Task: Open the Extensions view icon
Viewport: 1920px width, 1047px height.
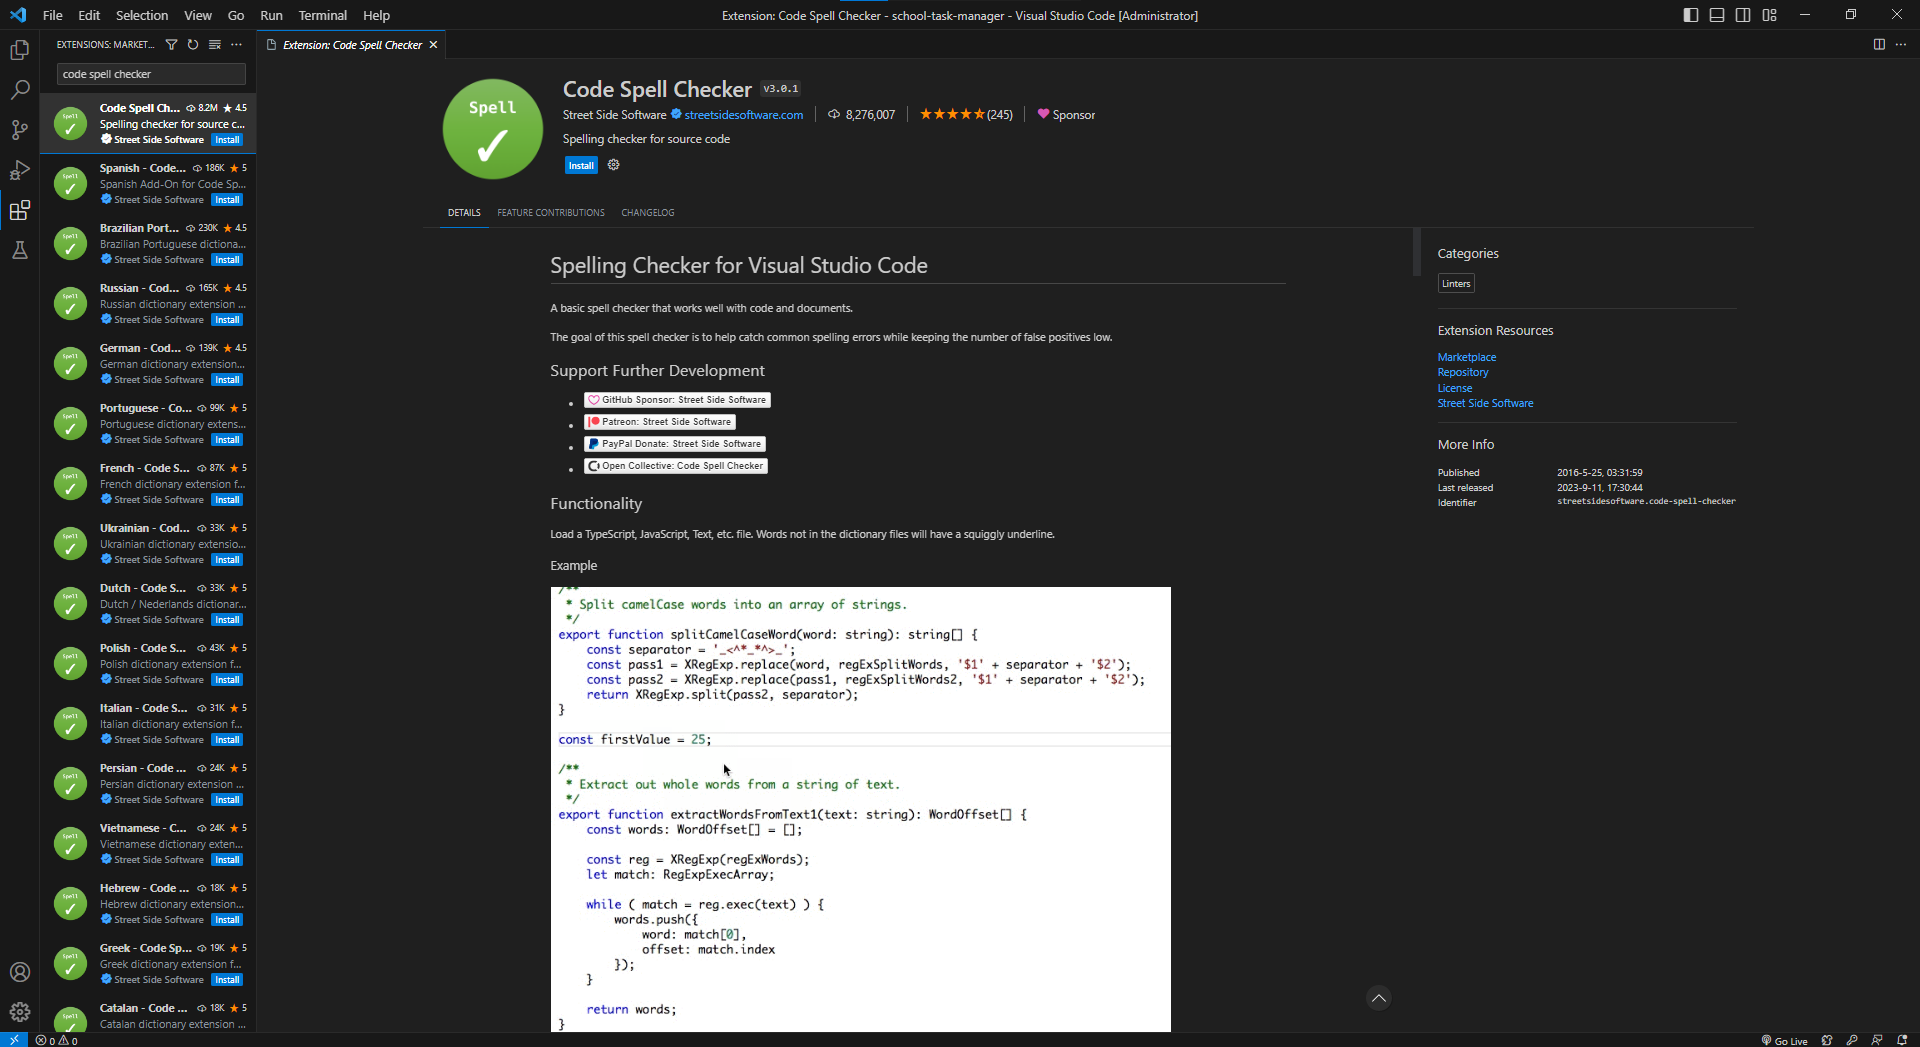Action: click(20, 210)
